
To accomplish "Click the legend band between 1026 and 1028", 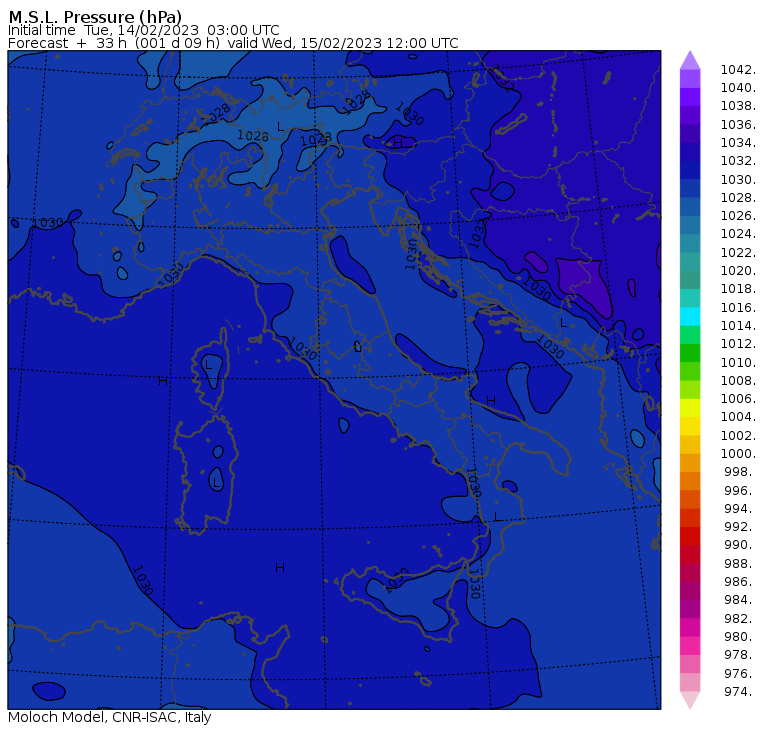I will coord(690,207).
